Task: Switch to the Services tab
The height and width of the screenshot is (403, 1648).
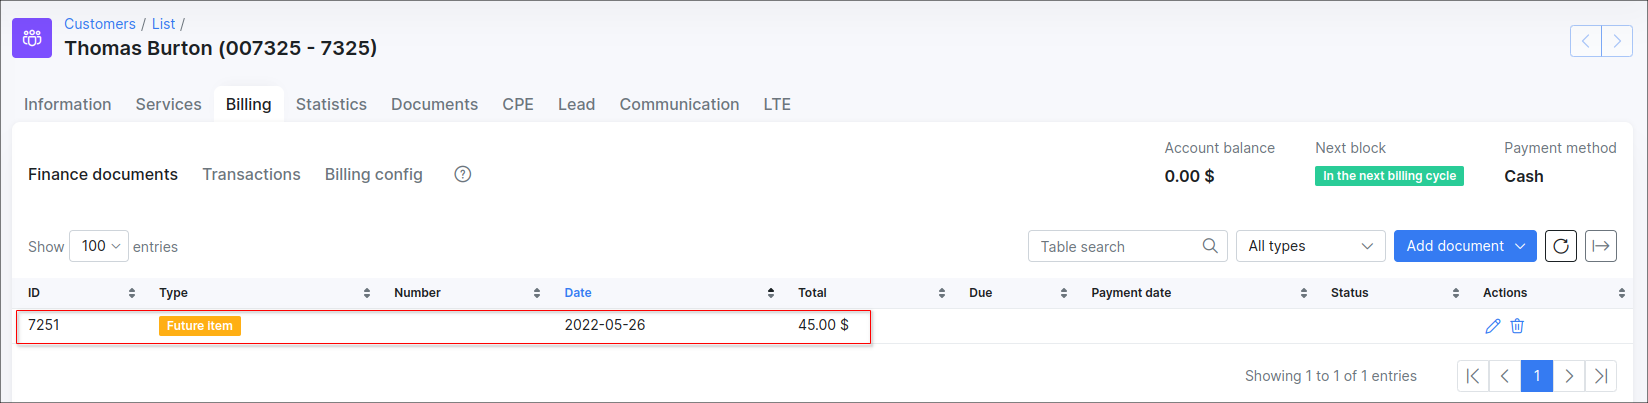Action: pos(168,104)
